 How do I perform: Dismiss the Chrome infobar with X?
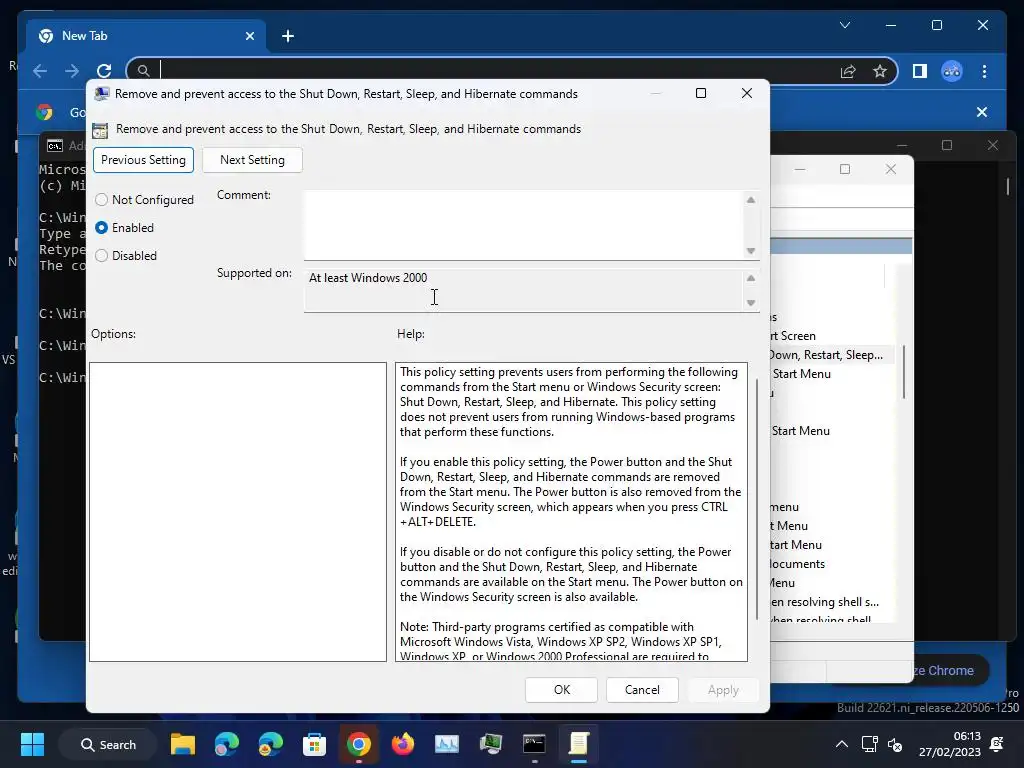[982, 112]
